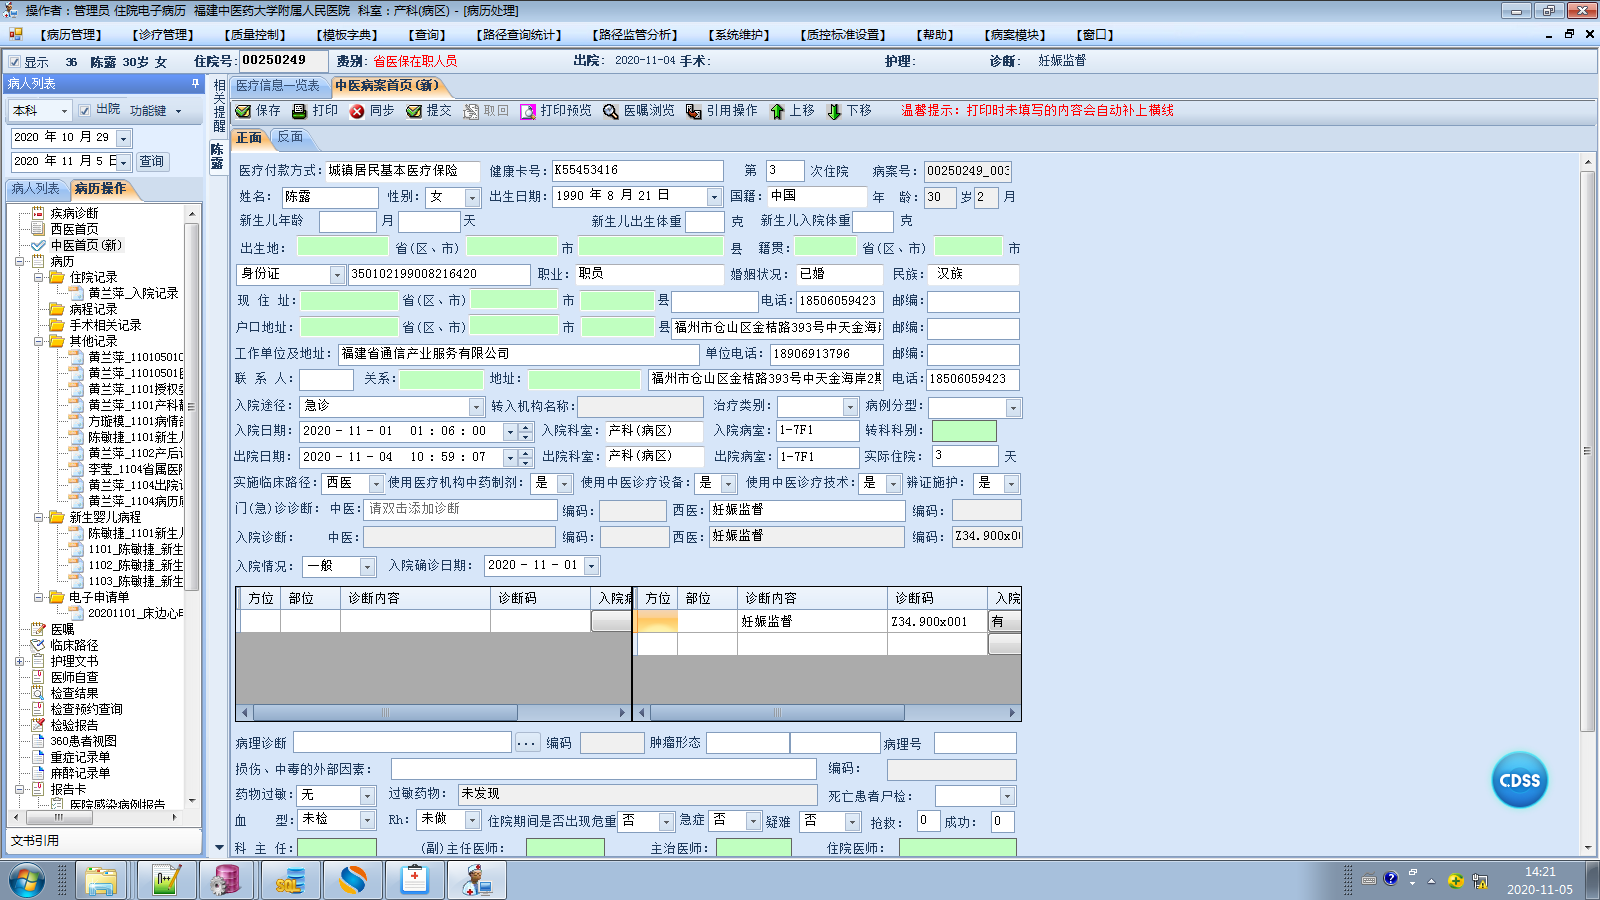Open 西医首页 in the record tree

[74, 229]
